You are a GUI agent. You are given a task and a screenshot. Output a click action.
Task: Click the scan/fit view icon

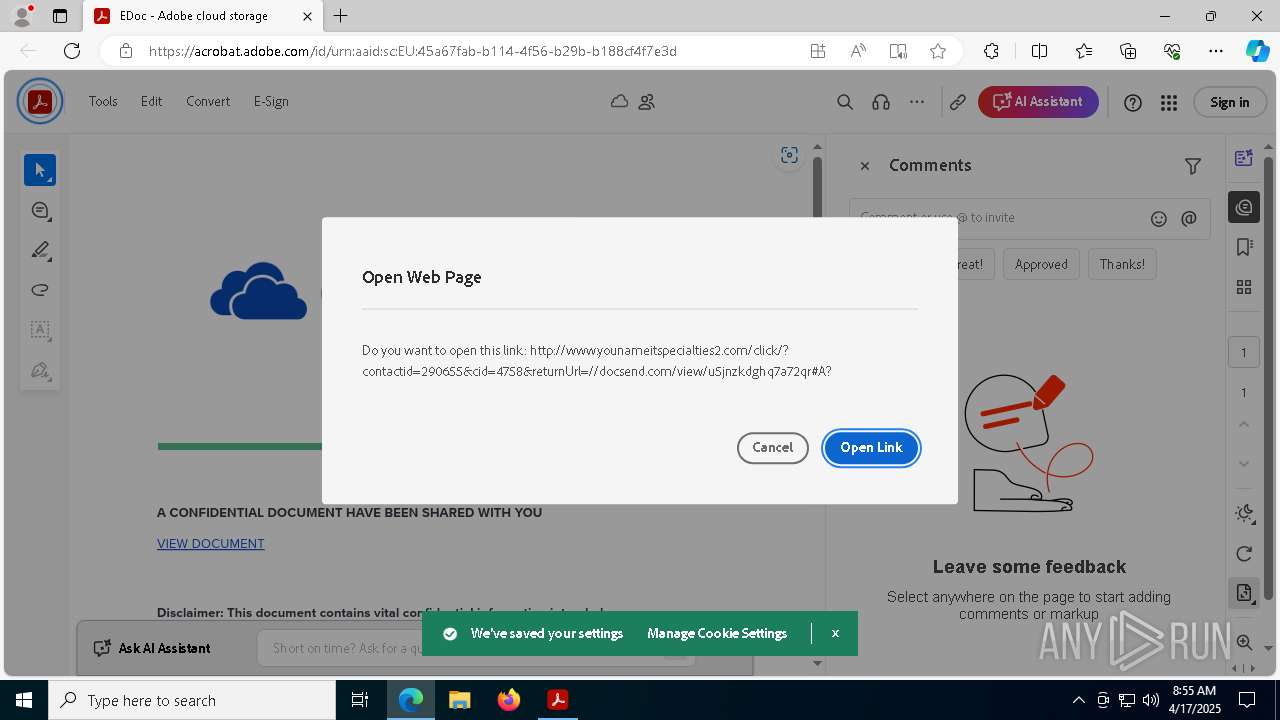point(789,154)
